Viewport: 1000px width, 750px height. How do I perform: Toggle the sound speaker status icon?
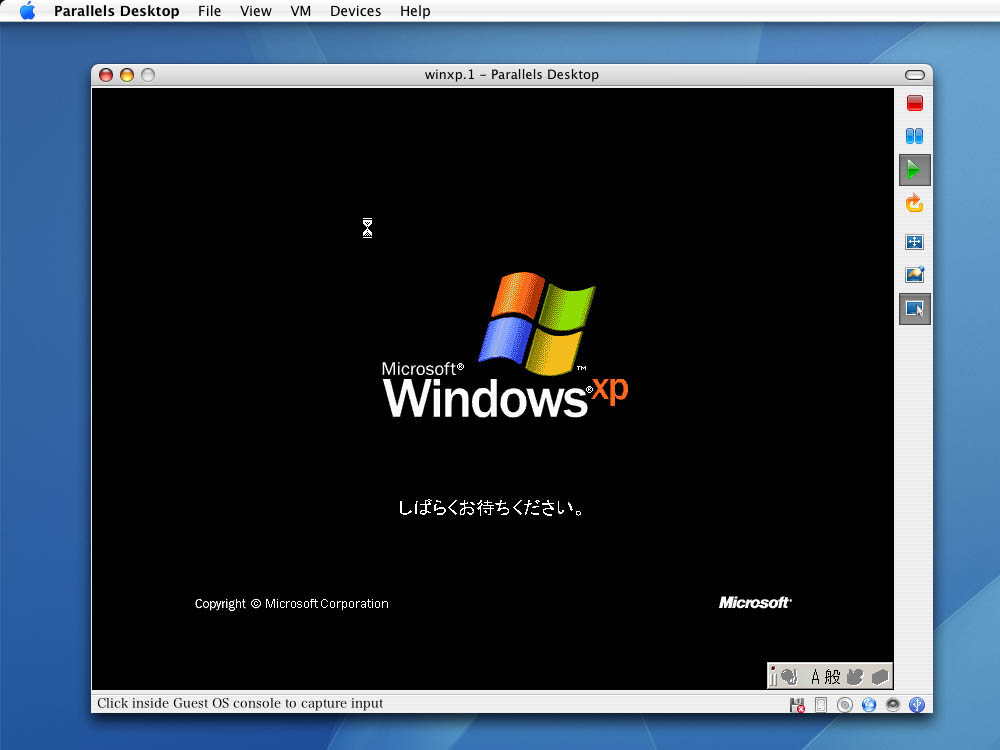(892, 705)
